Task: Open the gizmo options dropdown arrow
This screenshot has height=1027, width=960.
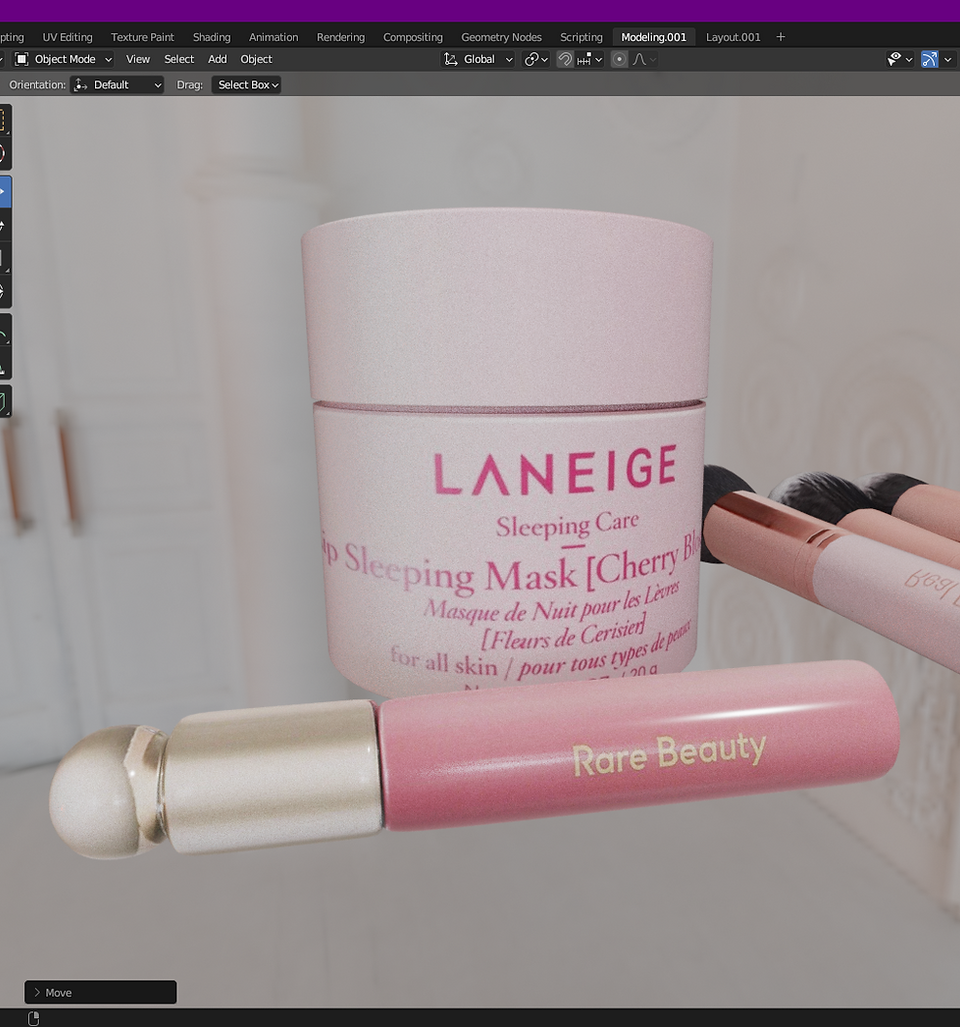Action: point(948,59)
